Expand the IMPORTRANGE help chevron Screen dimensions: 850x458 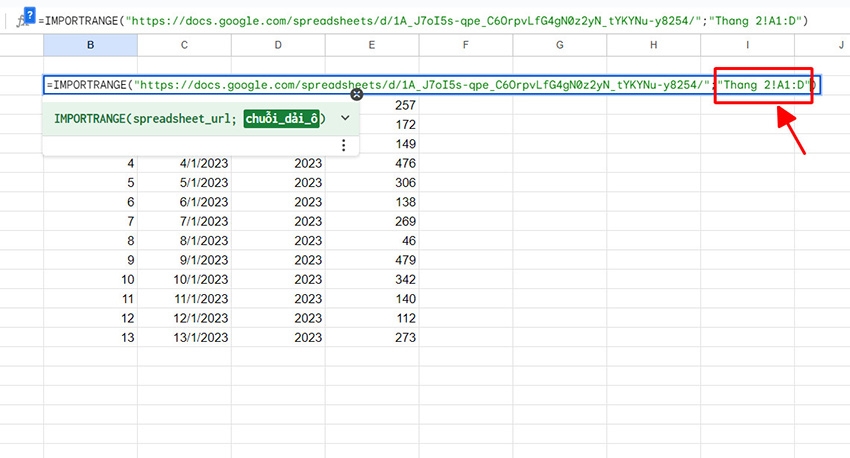pos(345,118)
